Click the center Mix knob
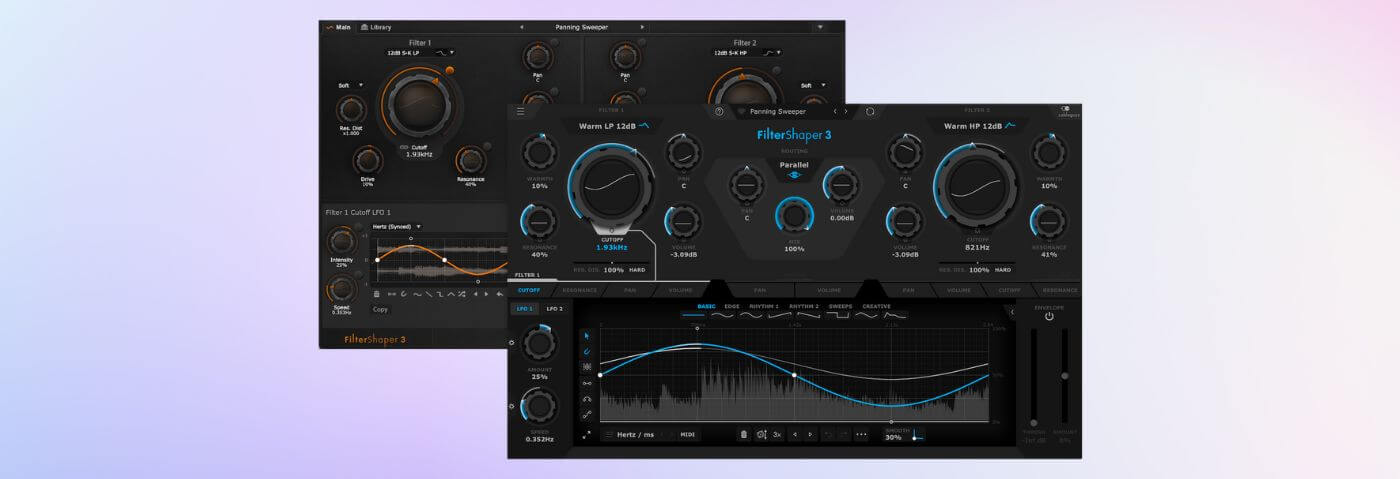The height and width of the screenshot is (479, 1400). pos(794,216)
